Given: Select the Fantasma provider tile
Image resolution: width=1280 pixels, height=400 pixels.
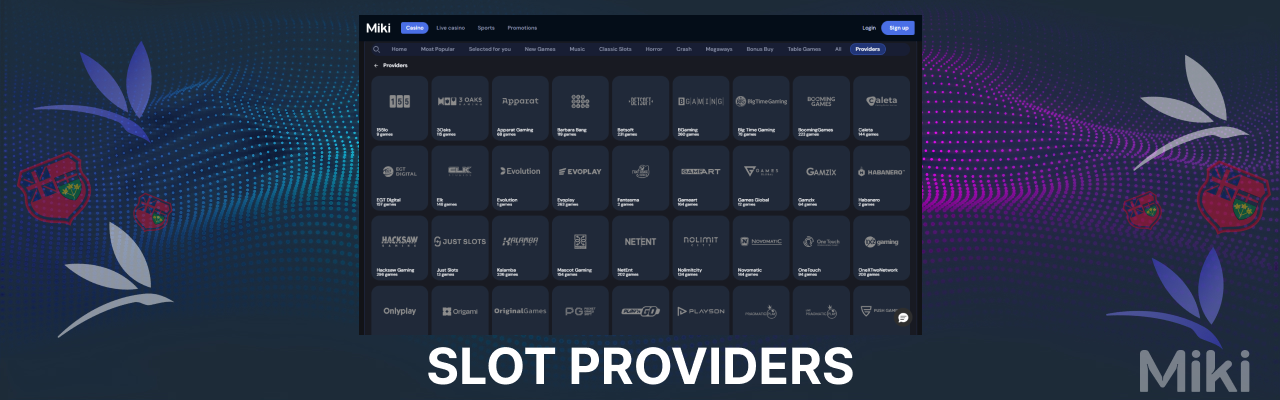Looking at the screenshot, I should tap(640, 178).
